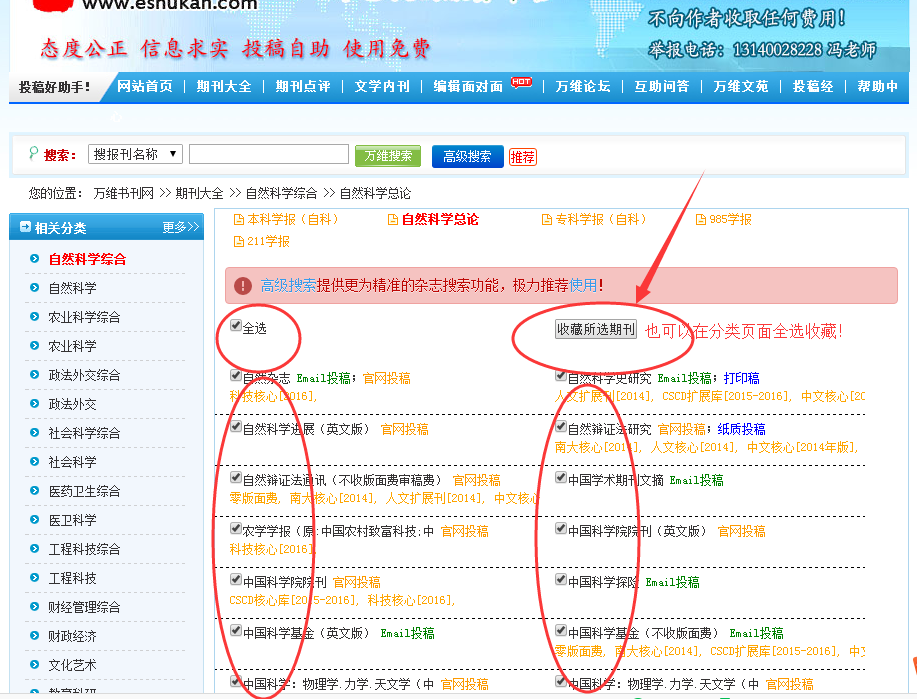Click the green 万维搜索 button
The image size is (917, 699).
pos(388,156)
